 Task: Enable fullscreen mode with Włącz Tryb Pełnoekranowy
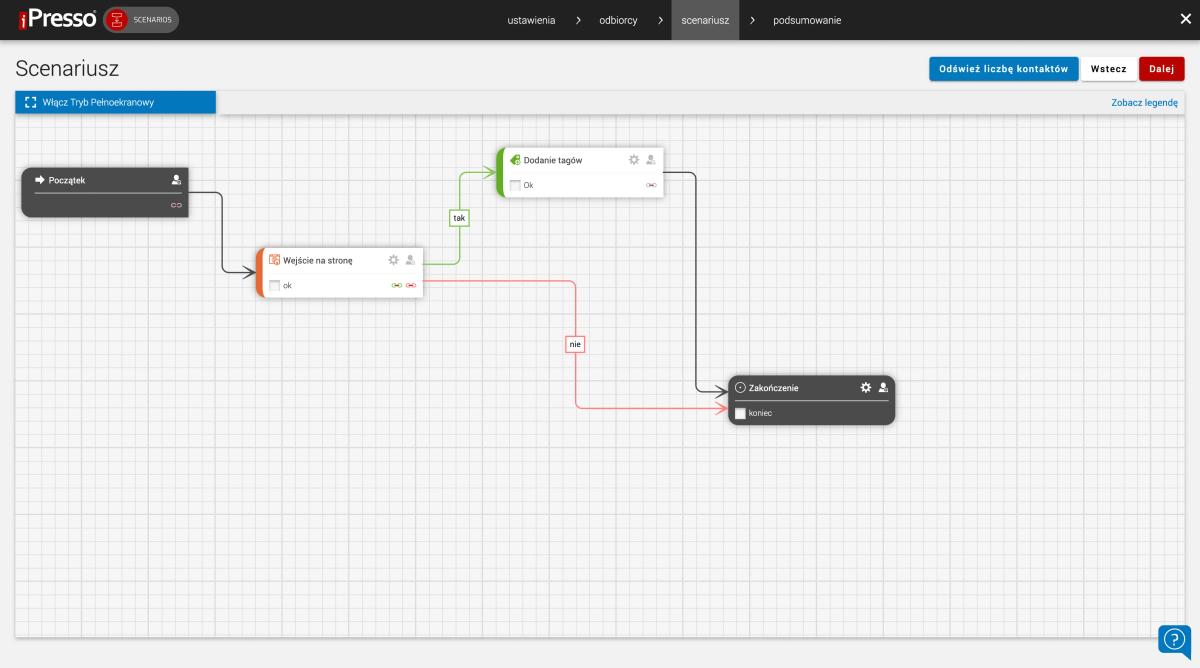tap(115, 102)
